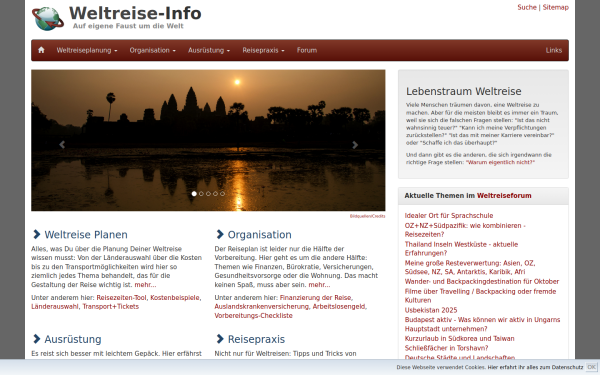This screenshot has width=600, height=375.
Task: Select second carousel indicator dot
Action: [x=201, y=194]
